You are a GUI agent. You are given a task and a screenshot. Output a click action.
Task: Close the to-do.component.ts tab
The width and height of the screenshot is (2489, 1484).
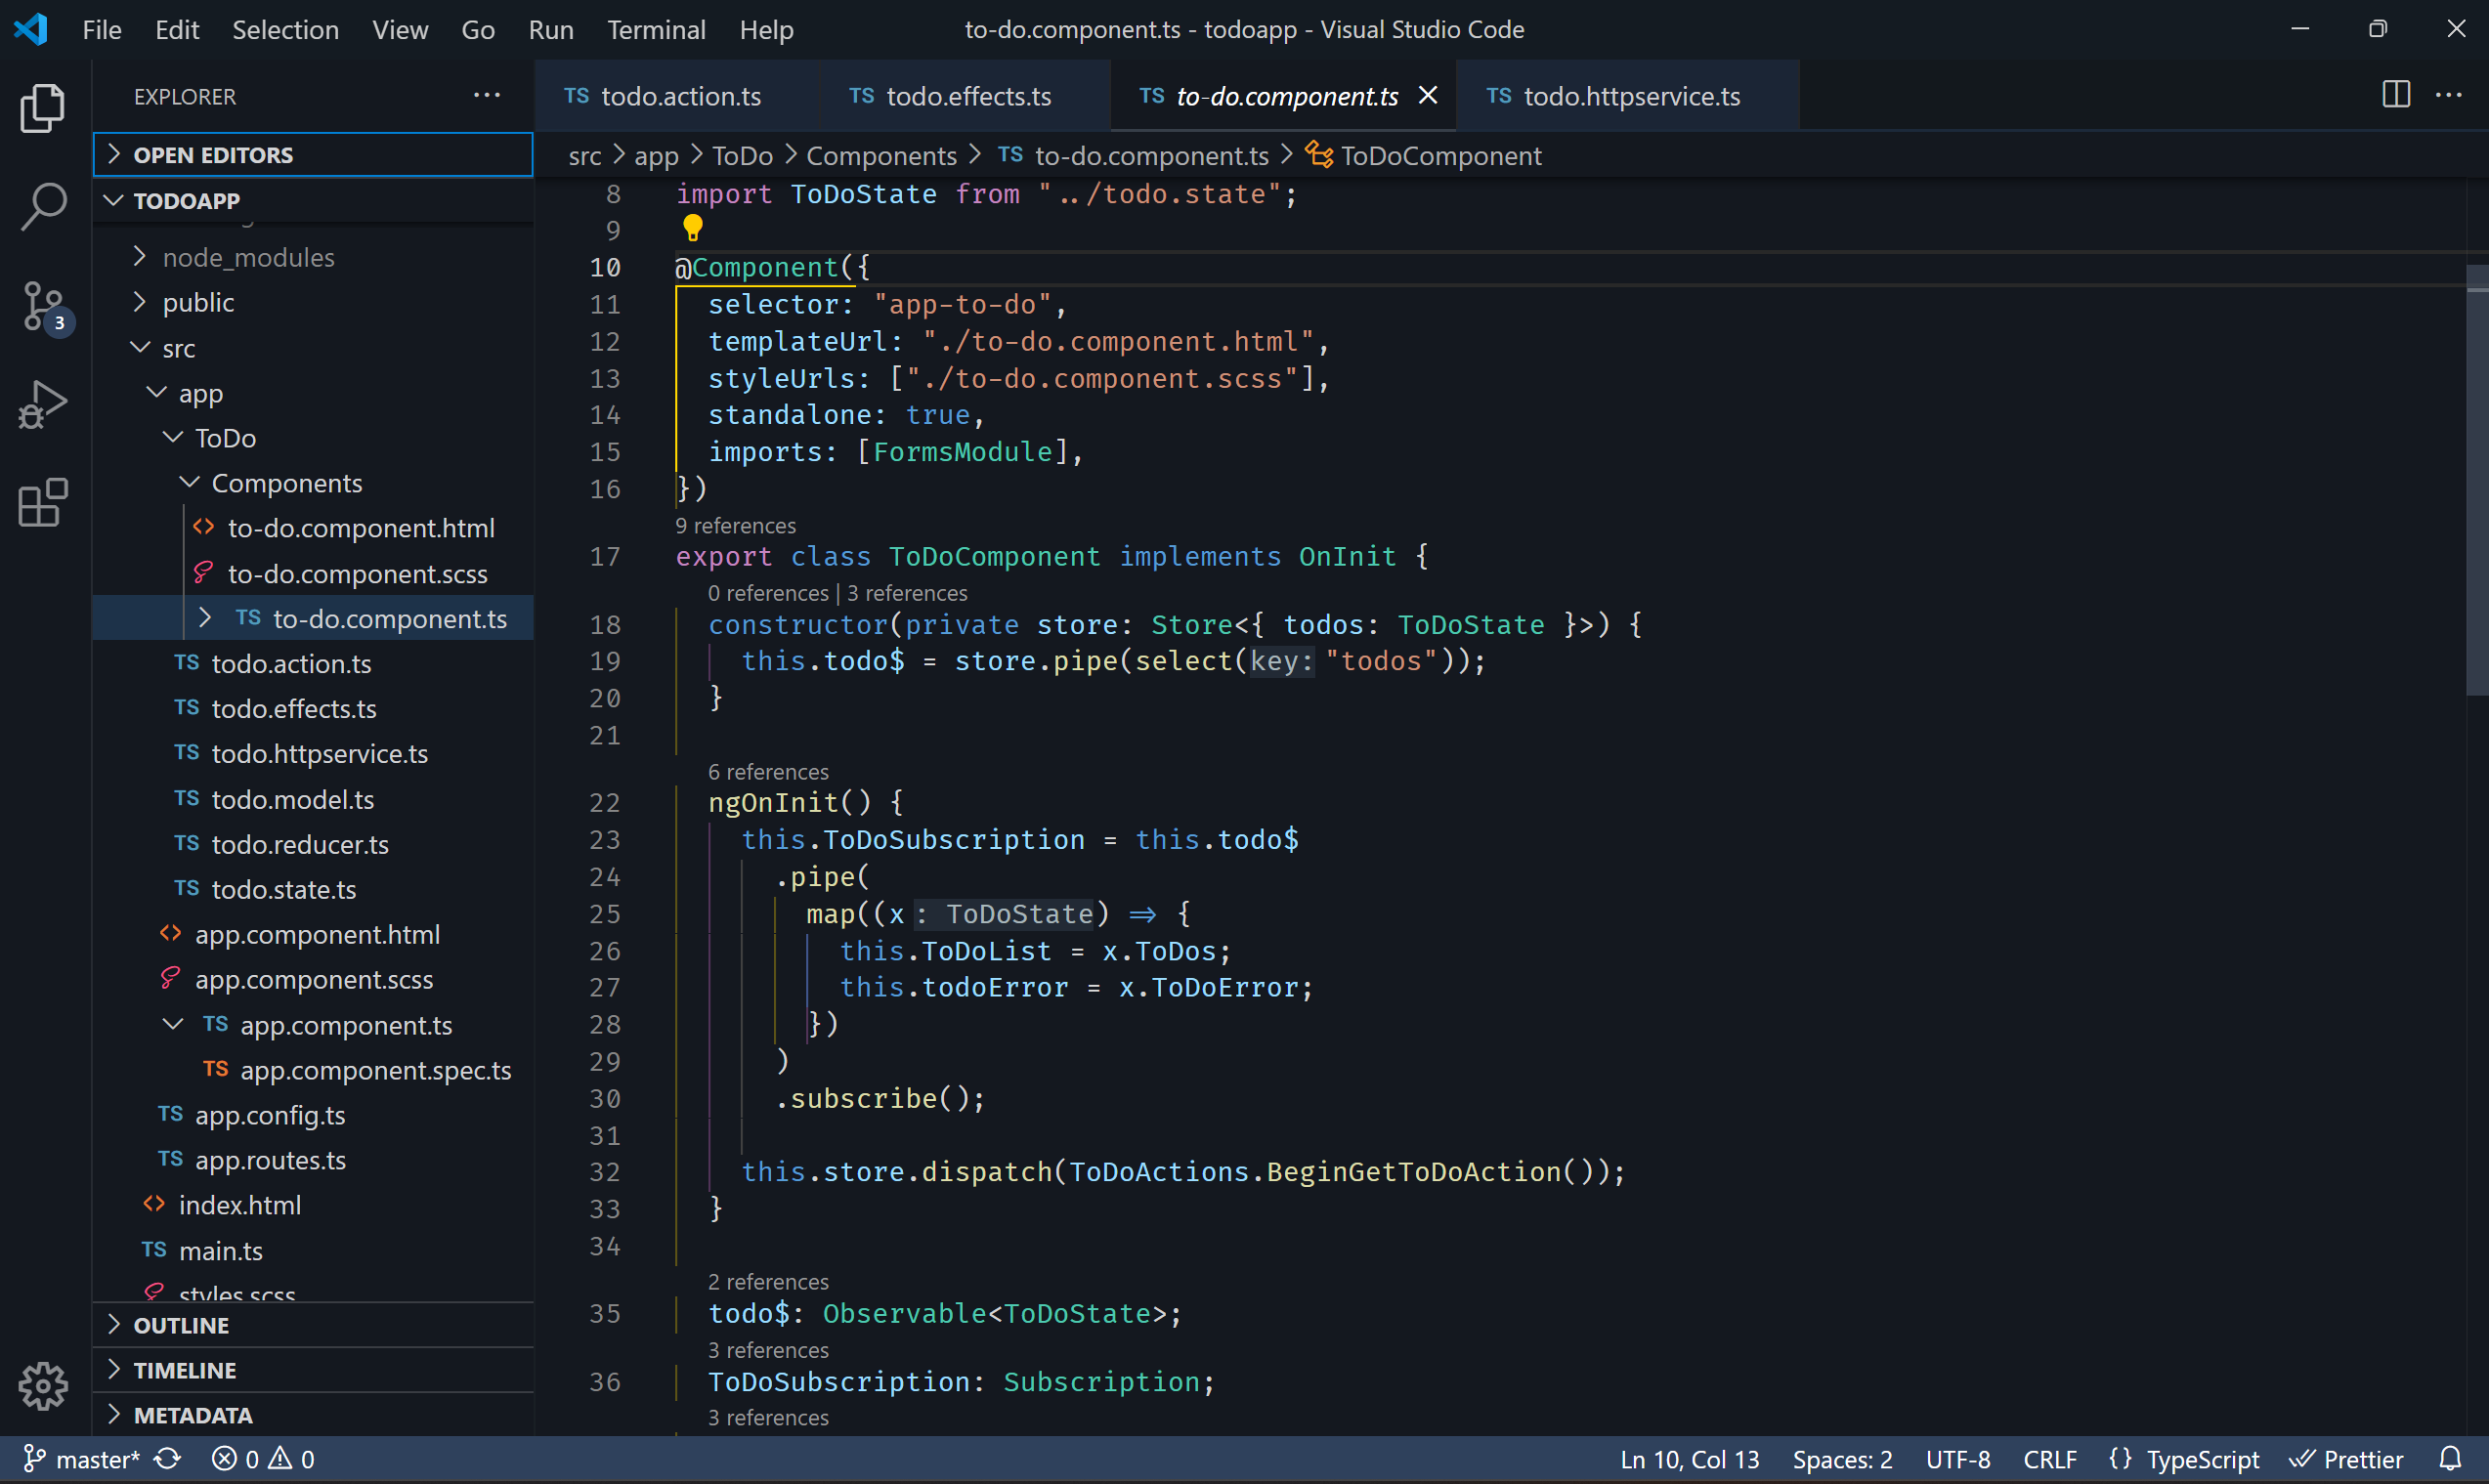(1428, 95)
